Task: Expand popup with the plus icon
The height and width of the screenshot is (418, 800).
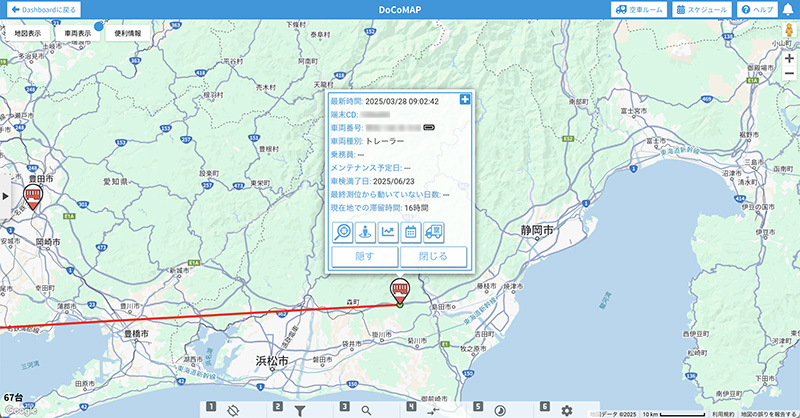Action: (x=464, y=99)
